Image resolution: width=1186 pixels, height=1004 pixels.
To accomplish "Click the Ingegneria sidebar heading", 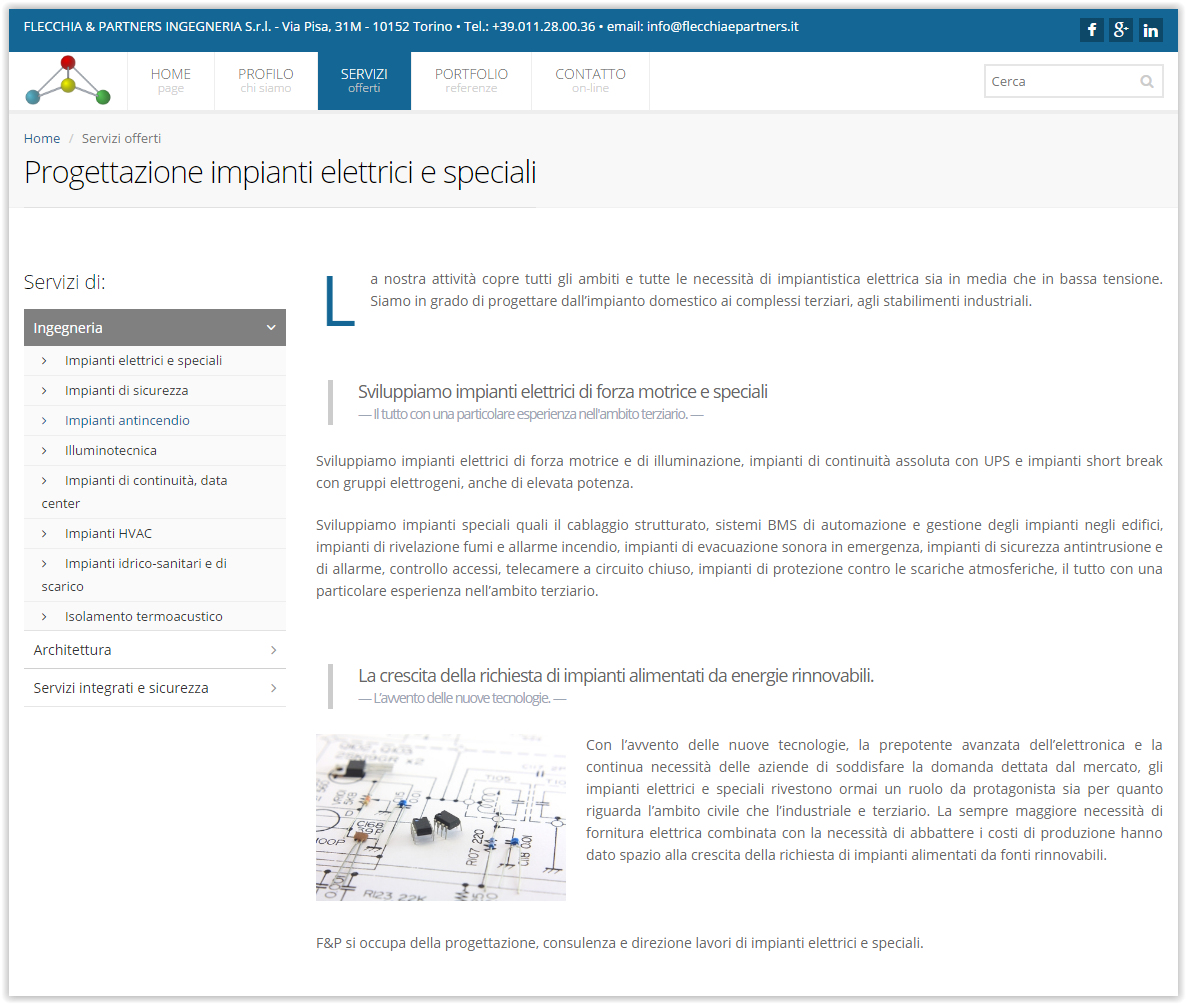I will click(155, 328).
